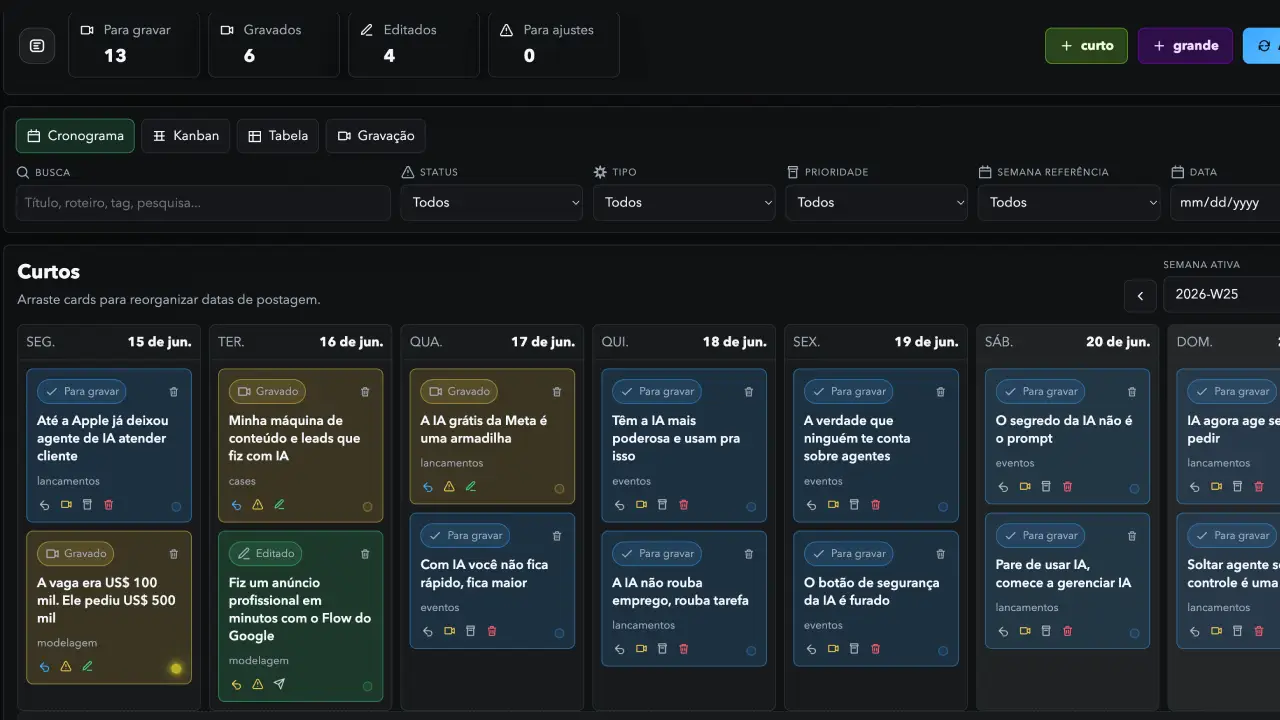Screen dimensions: 1280x720
Task: Toggle status dot on 'Fiz um anúncio profissional' card
Action: (367, 687)
